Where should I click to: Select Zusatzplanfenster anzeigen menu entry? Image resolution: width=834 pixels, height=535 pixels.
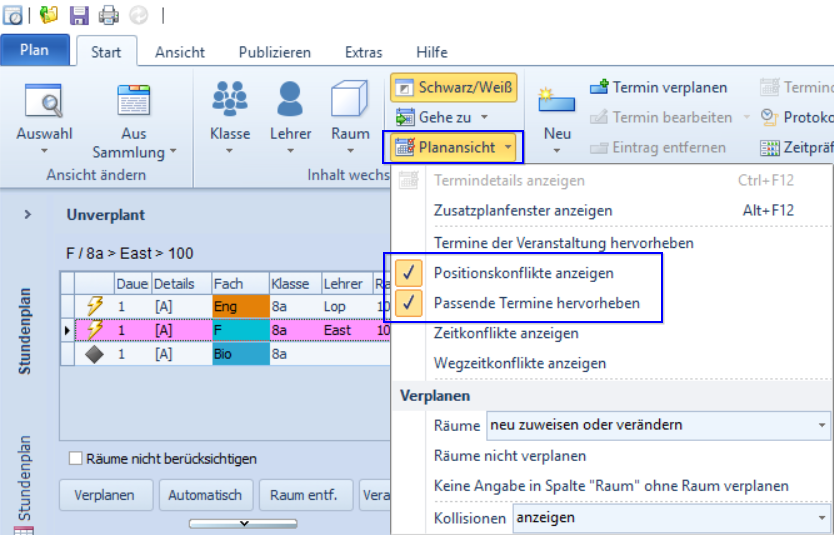click(523, 211)
